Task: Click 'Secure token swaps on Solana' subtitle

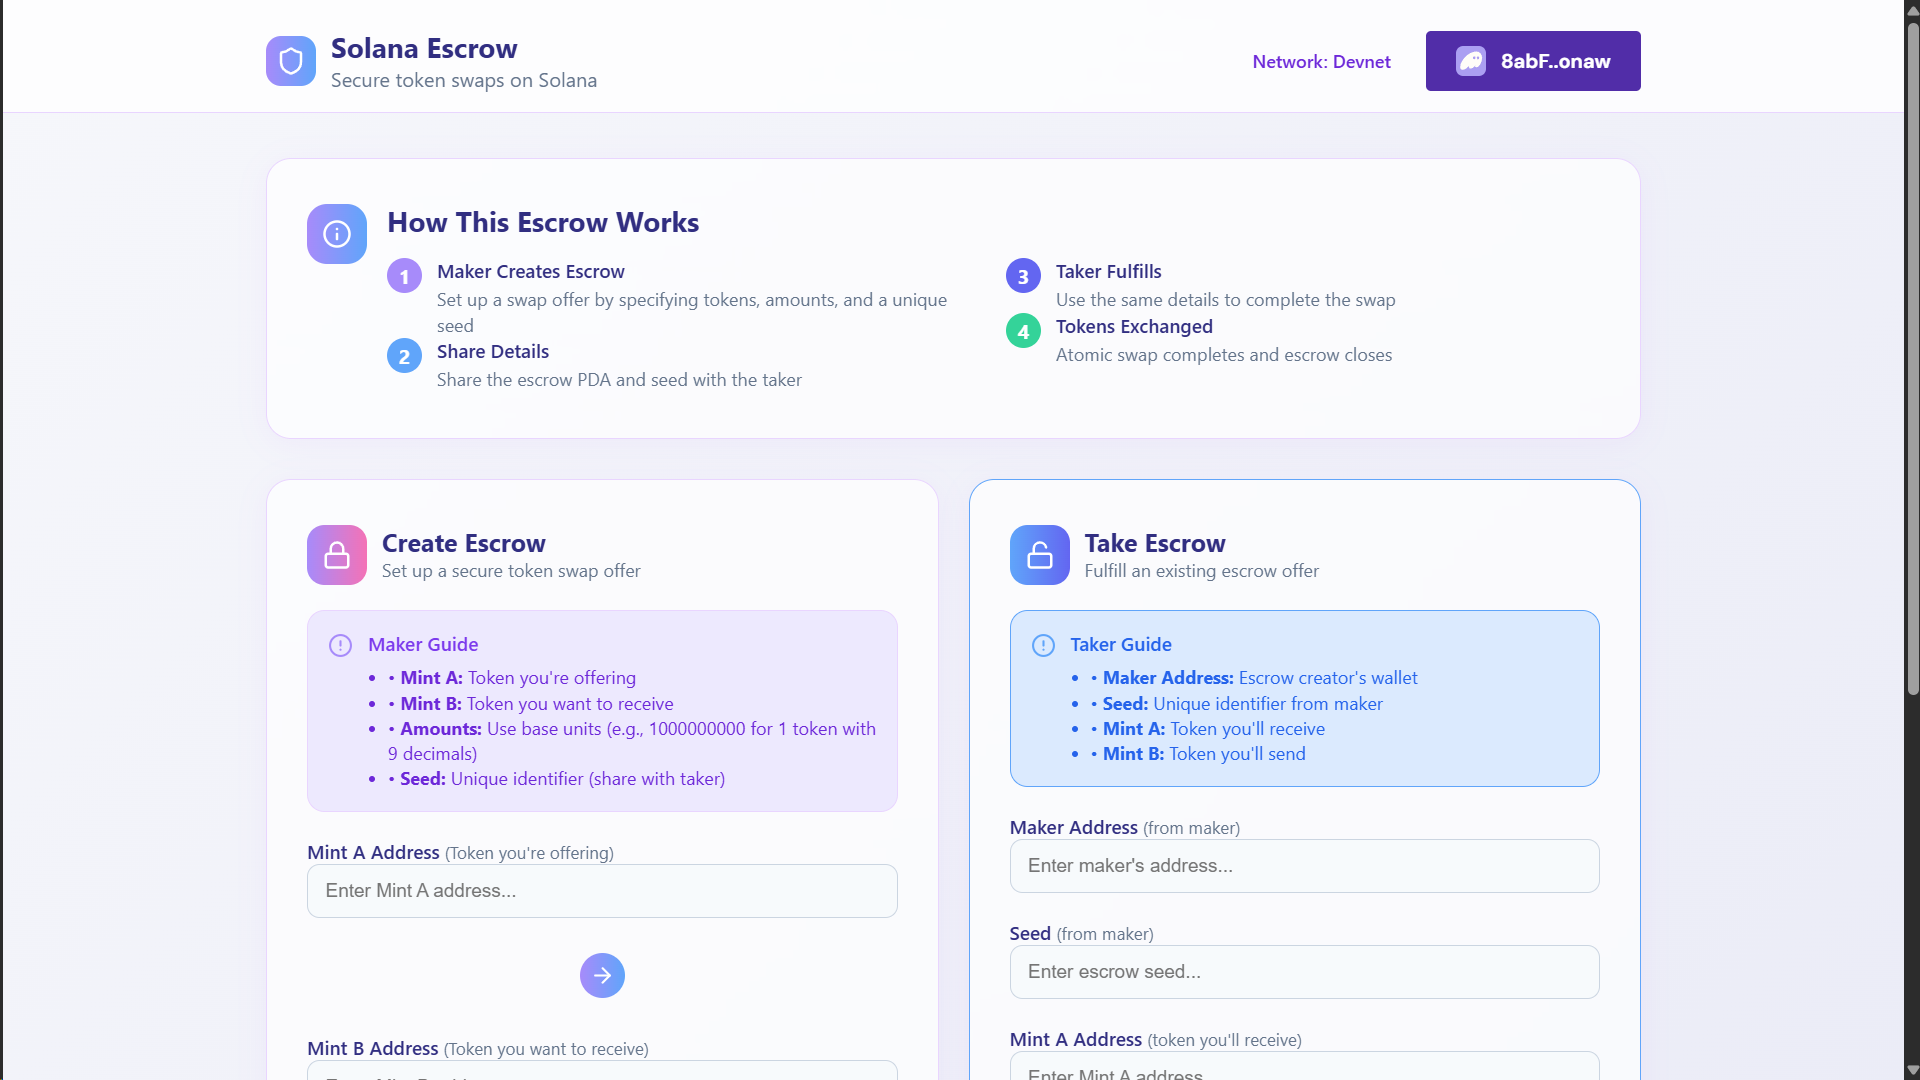Action: point(464,81)
